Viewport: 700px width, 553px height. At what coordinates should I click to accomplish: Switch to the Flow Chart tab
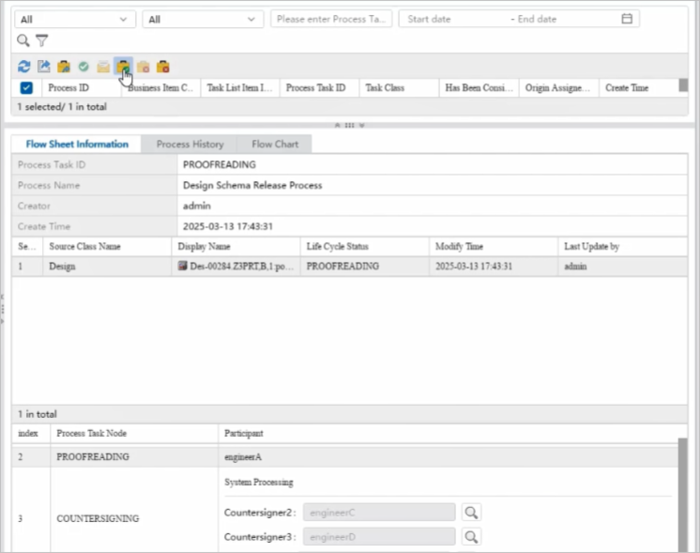tap(275, 144)
